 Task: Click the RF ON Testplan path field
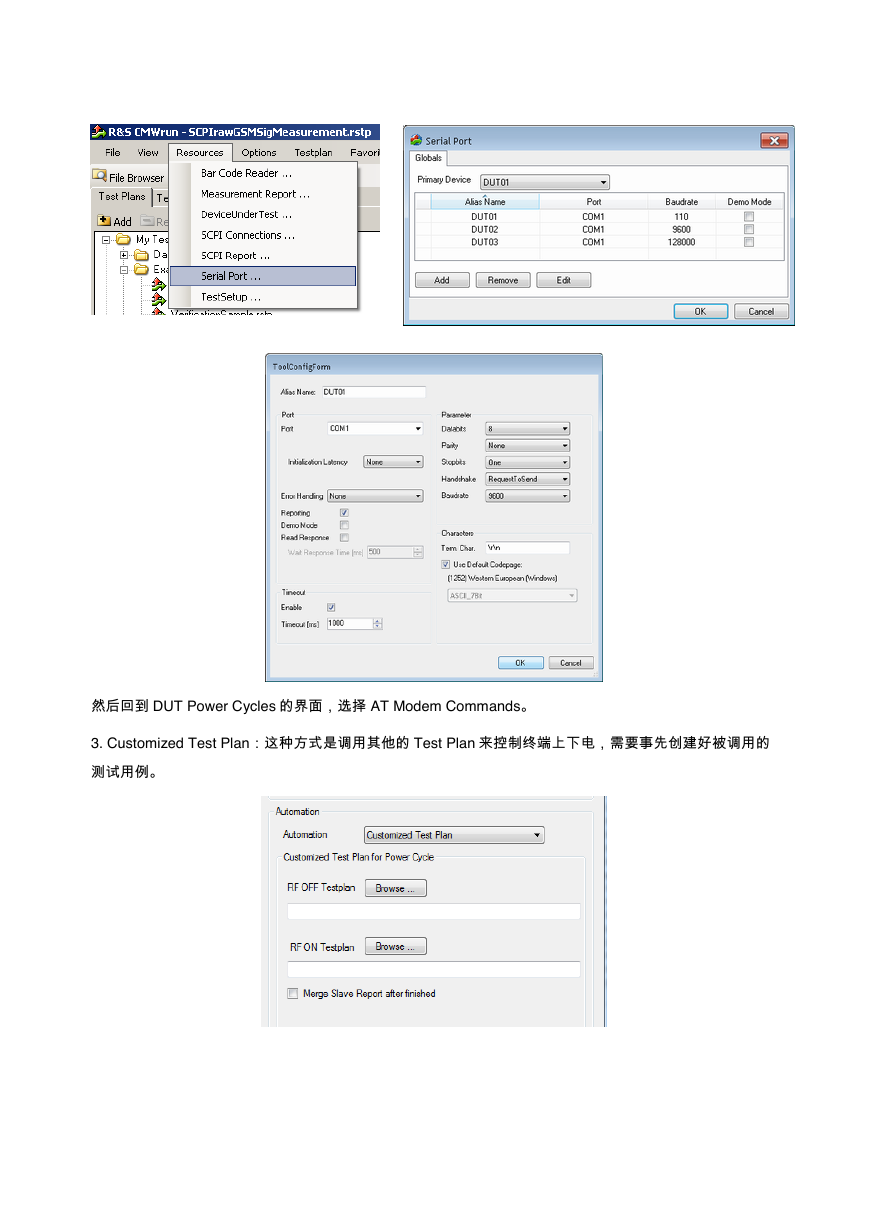coord(434,969)
